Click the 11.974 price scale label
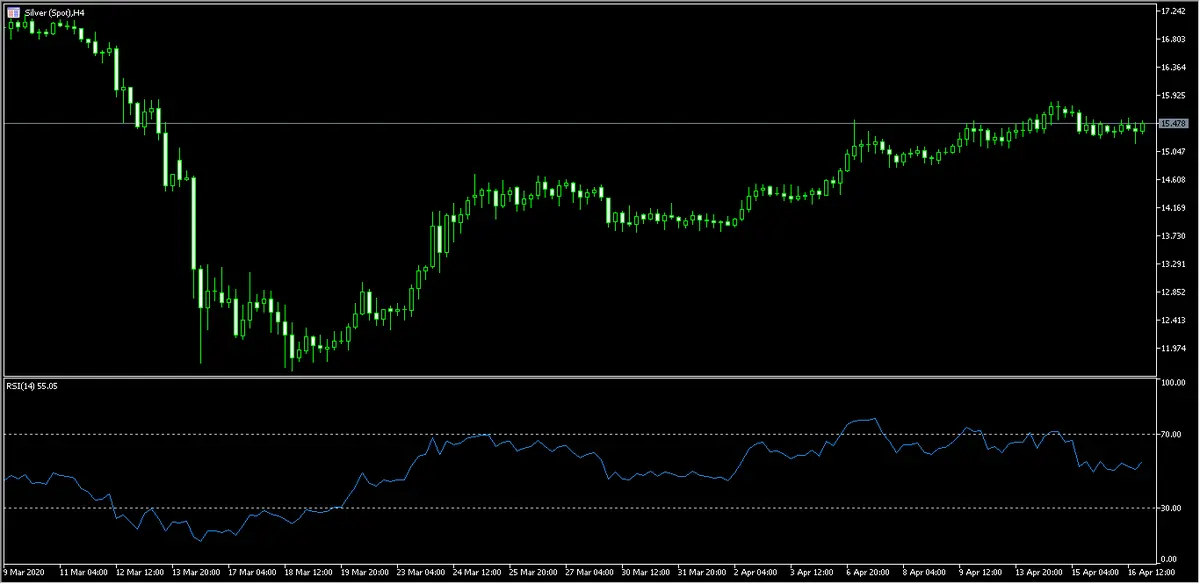 tap(1172, 348)
